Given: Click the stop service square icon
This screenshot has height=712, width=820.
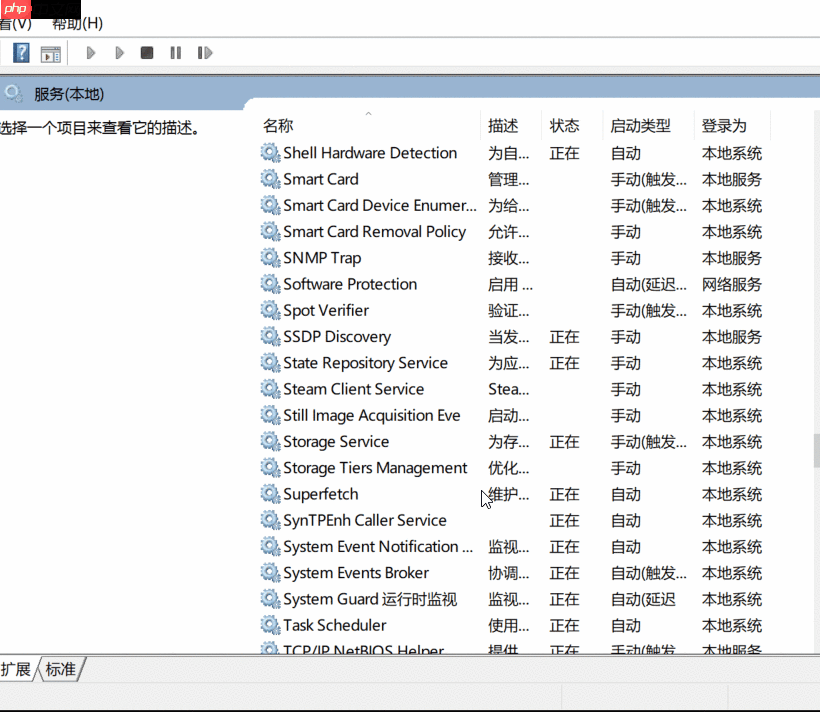Looking at the screenshot, I should pos(147,52).
